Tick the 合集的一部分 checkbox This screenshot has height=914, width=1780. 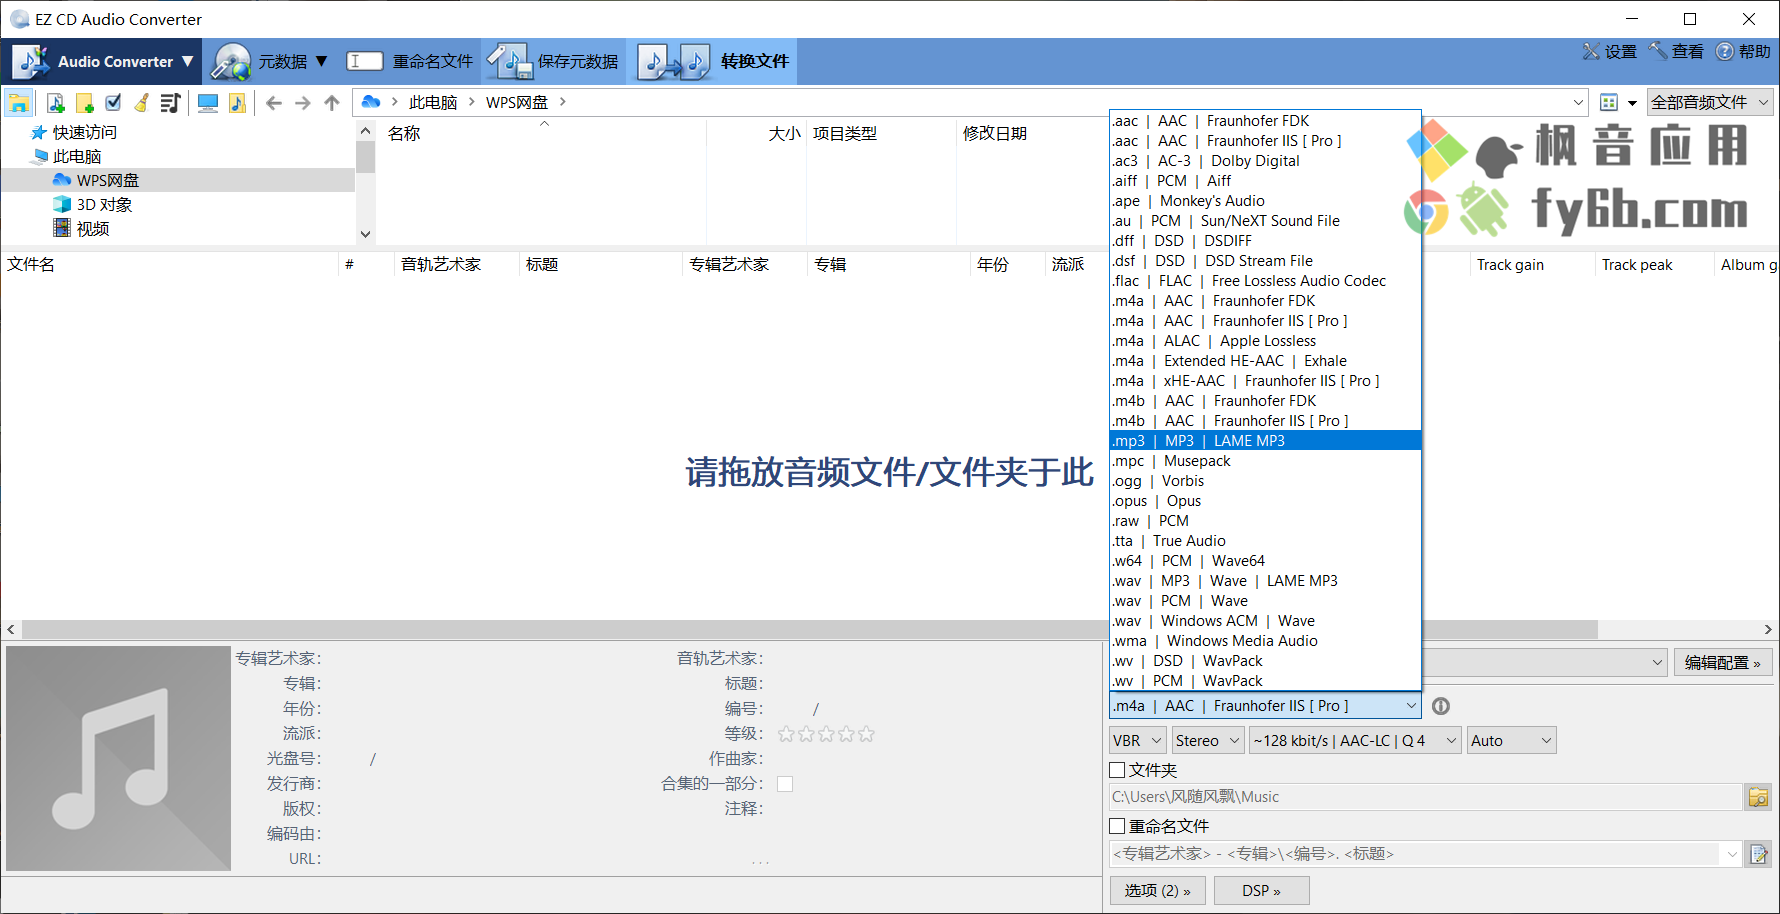(785, 784)
